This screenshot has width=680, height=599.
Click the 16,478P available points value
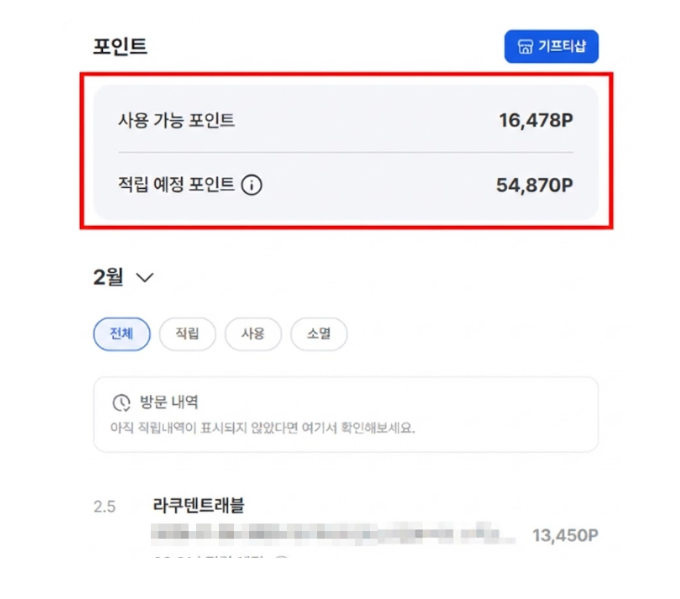tap(536, 121)
